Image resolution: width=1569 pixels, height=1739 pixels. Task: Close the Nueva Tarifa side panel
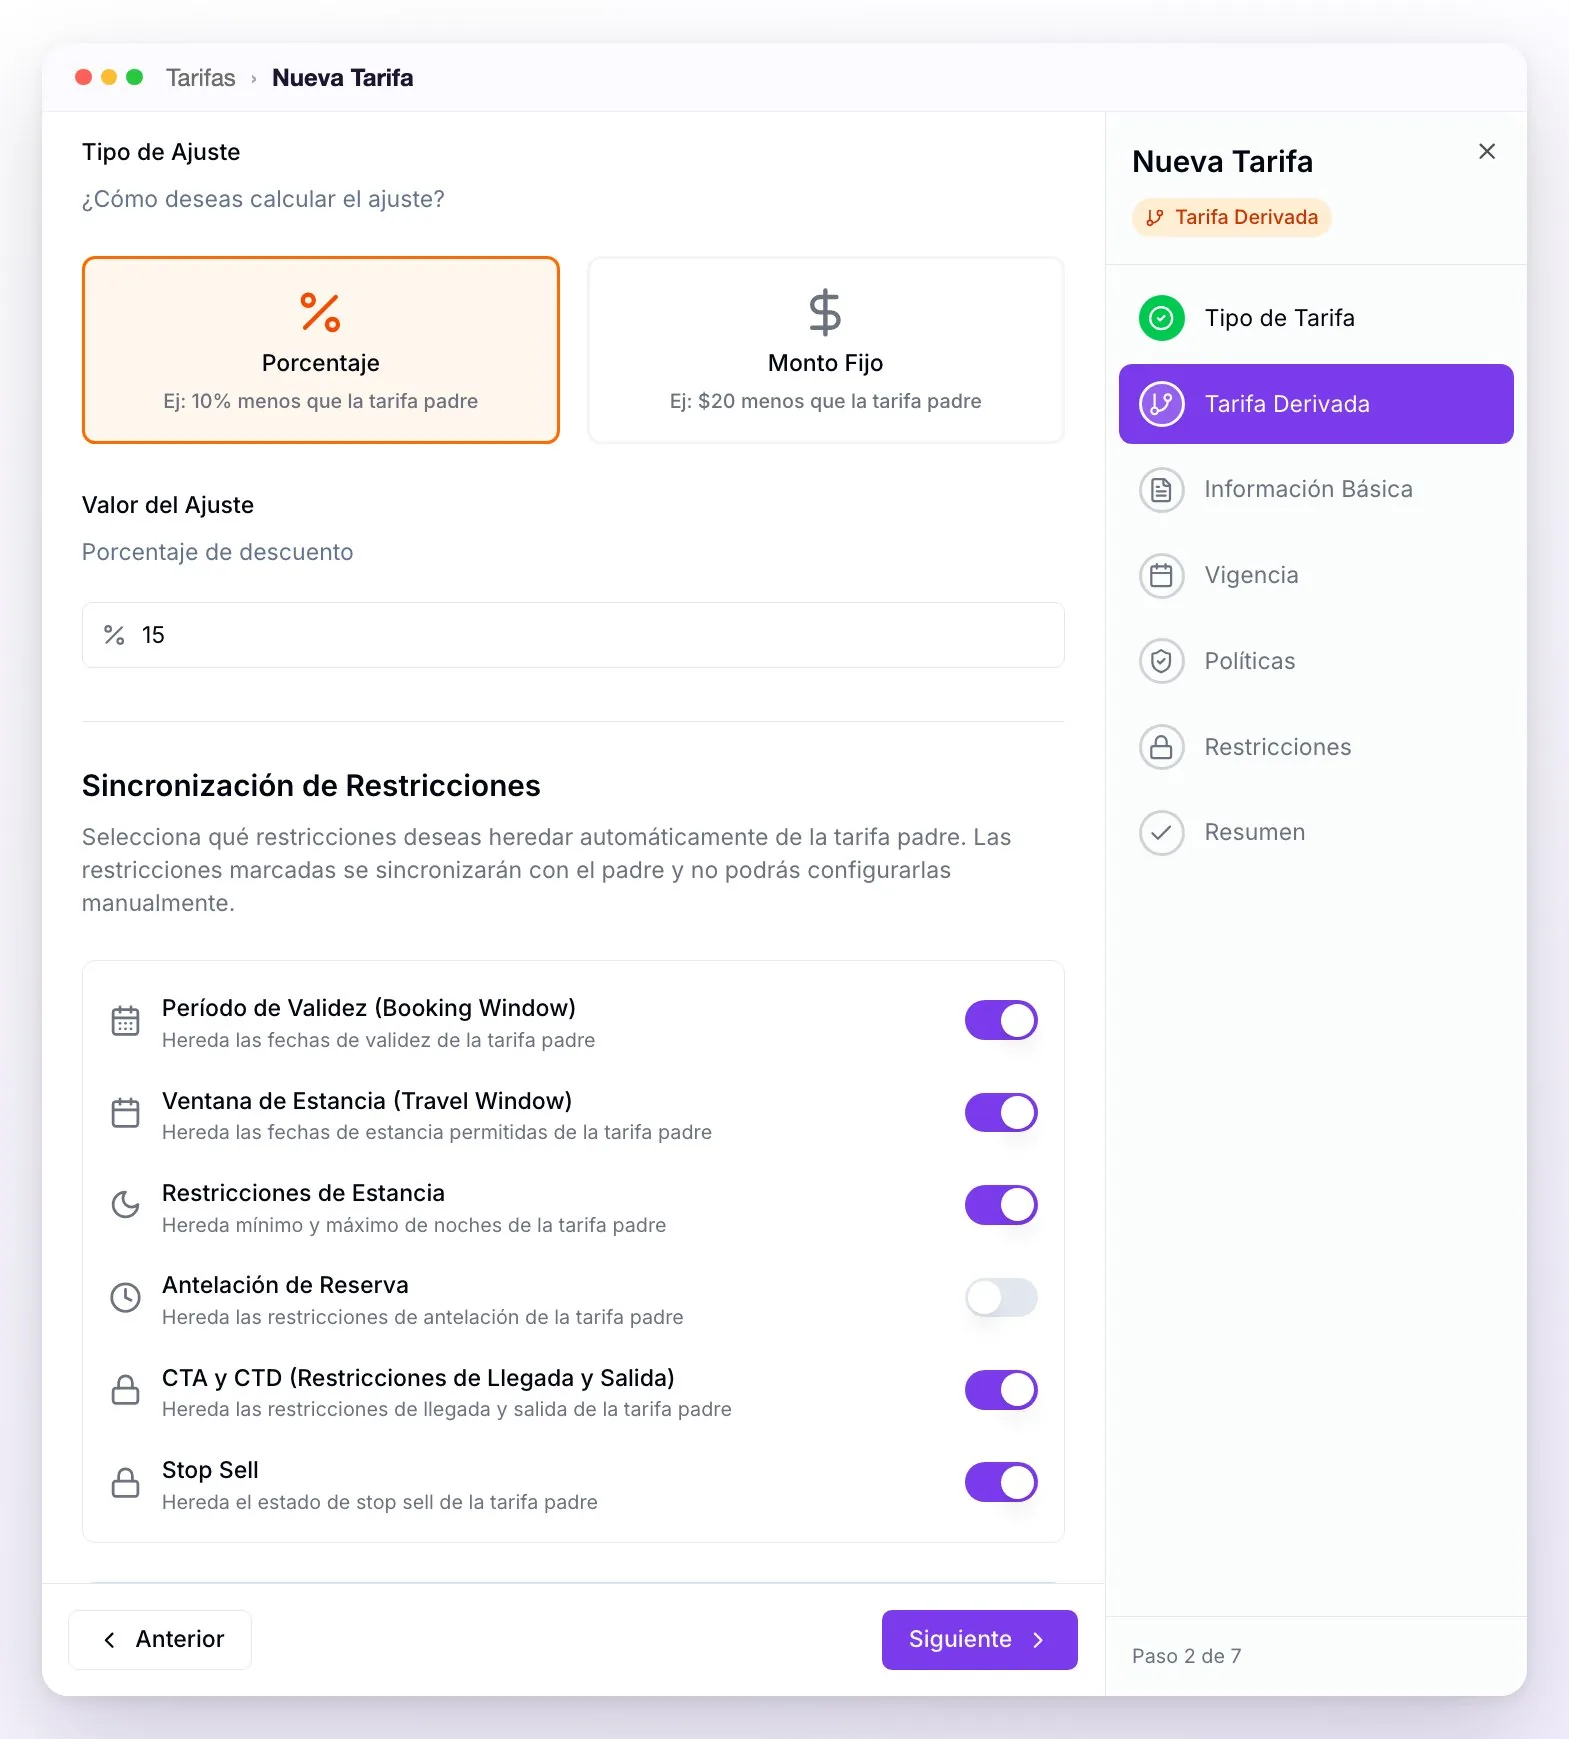[x=1487, y=151]
